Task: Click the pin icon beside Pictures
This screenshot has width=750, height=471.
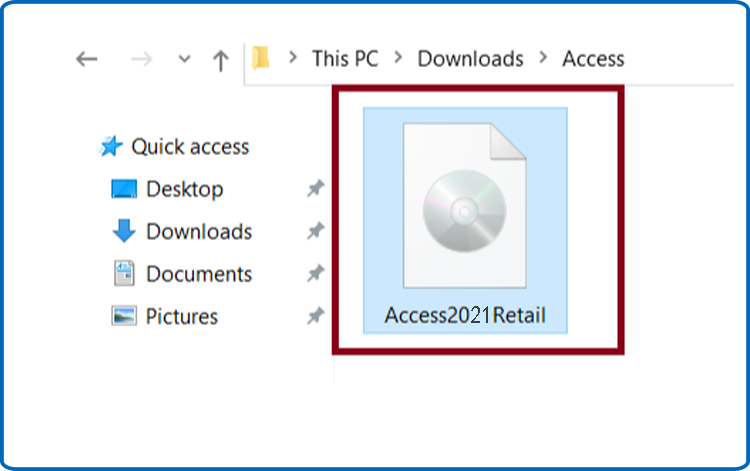Action: click(316, 316)
